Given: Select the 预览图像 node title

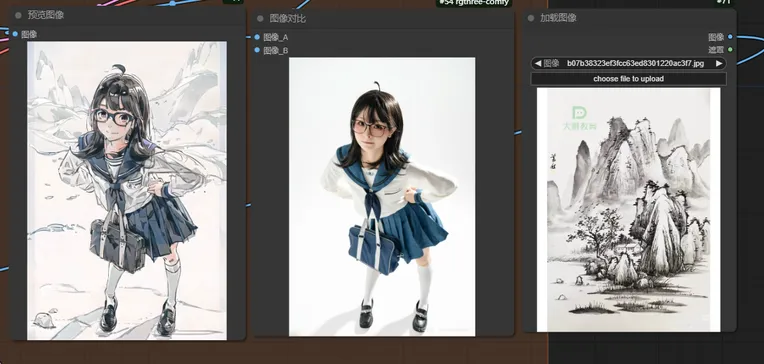Looking at the screenshot, I should coord(46,15).
